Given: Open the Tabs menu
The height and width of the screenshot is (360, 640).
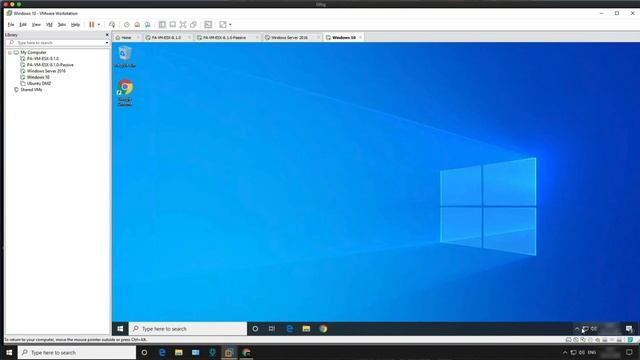Looking at the screenshot, I should [x=62, y=24].
